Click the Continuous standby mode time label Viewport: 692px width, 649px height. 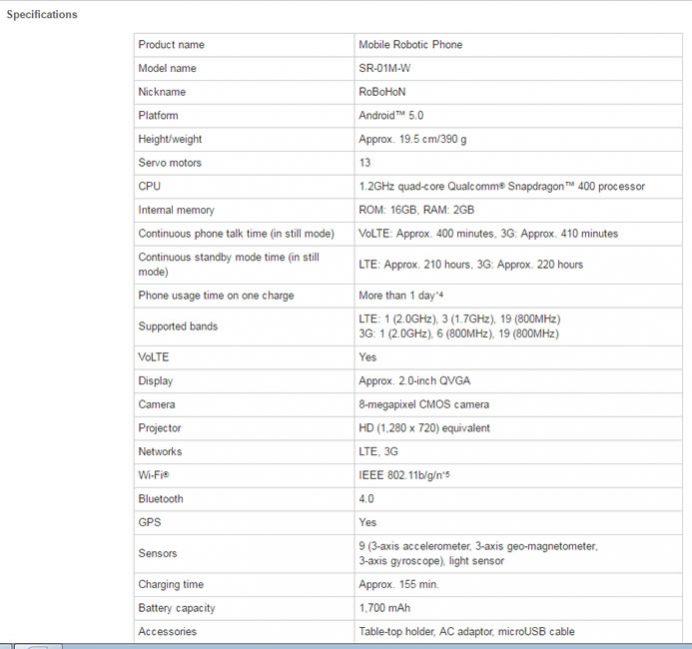[x=228, y=264]
